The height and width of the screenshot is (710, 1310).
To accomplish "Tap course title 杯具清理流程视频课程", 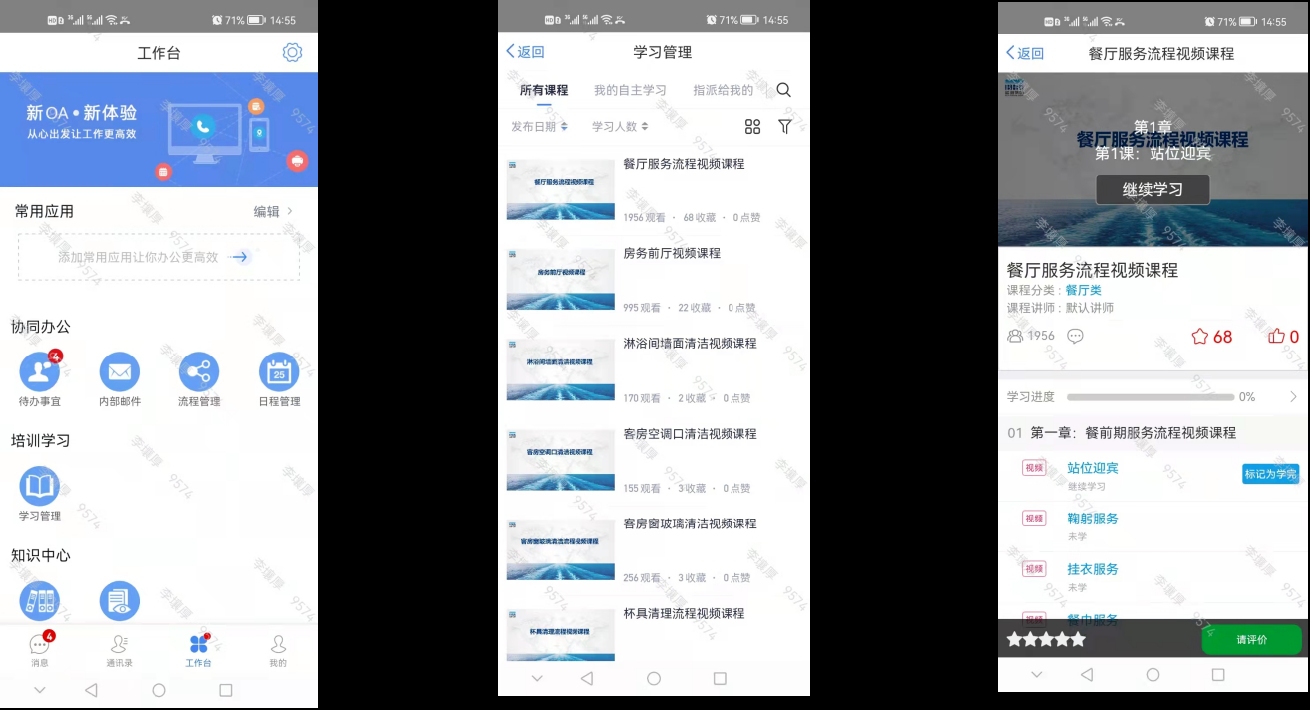I will point(684,614).
